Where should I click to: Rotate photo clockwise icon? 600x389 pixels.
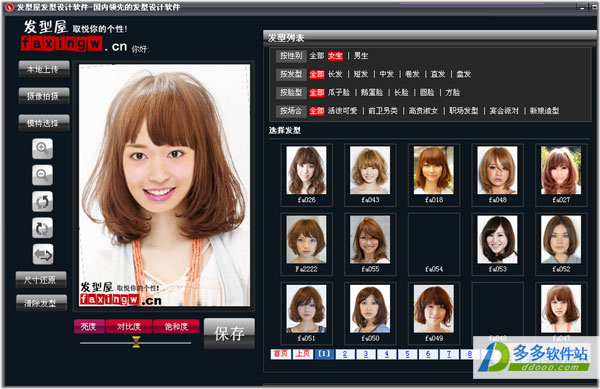[x=42, y=228]
